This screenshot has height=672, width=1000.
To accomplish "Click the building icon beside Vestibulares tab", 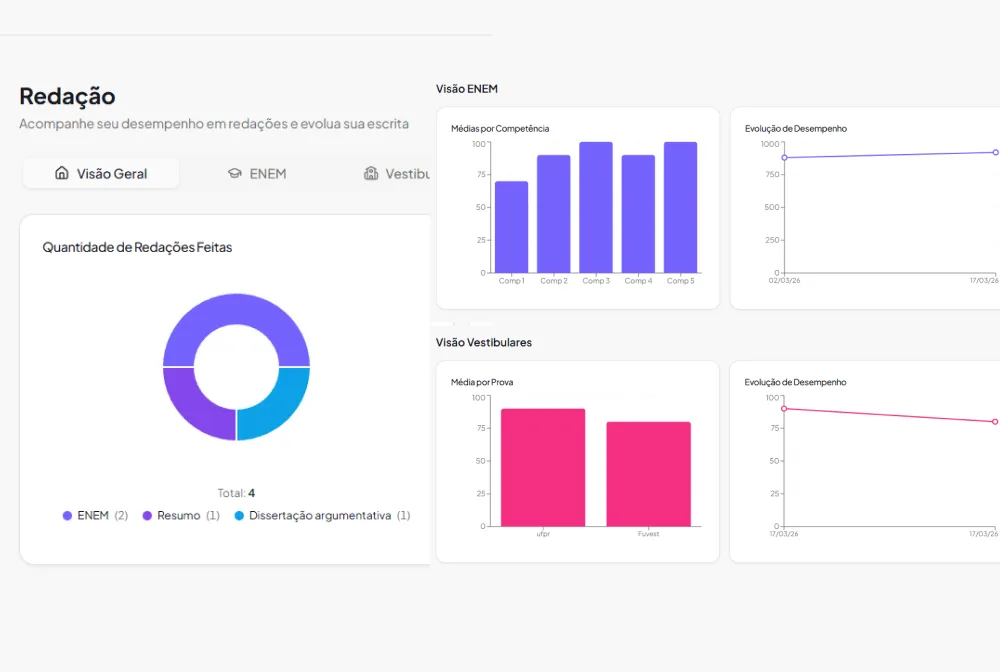I will pos(371,173).
